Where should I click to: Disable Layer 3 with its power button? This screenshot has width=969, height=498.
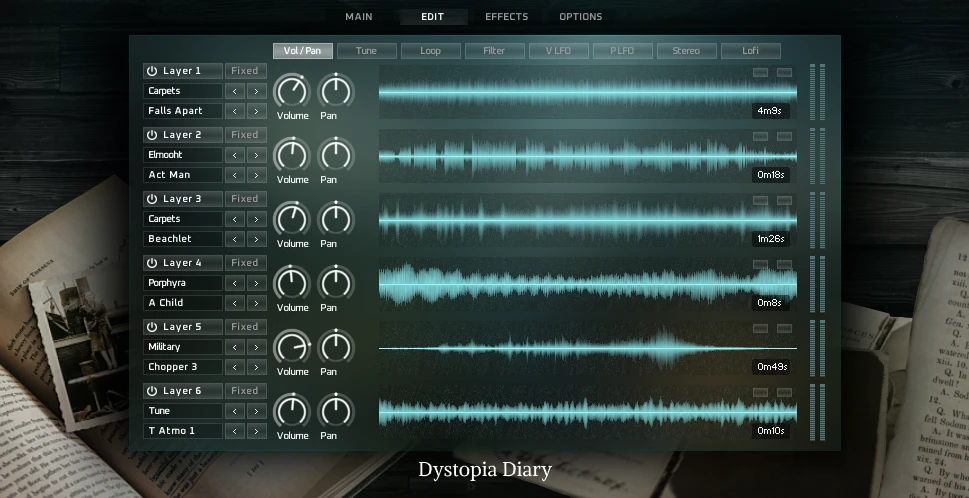152,199
